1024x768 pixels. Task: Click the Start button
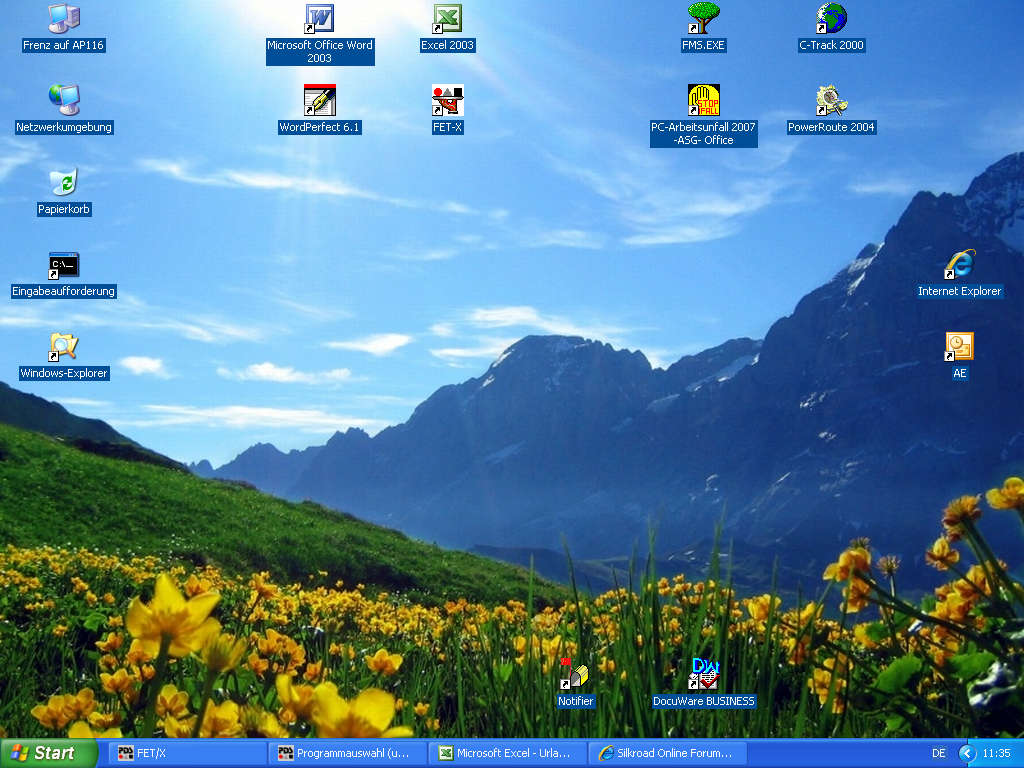pos(48,753)
